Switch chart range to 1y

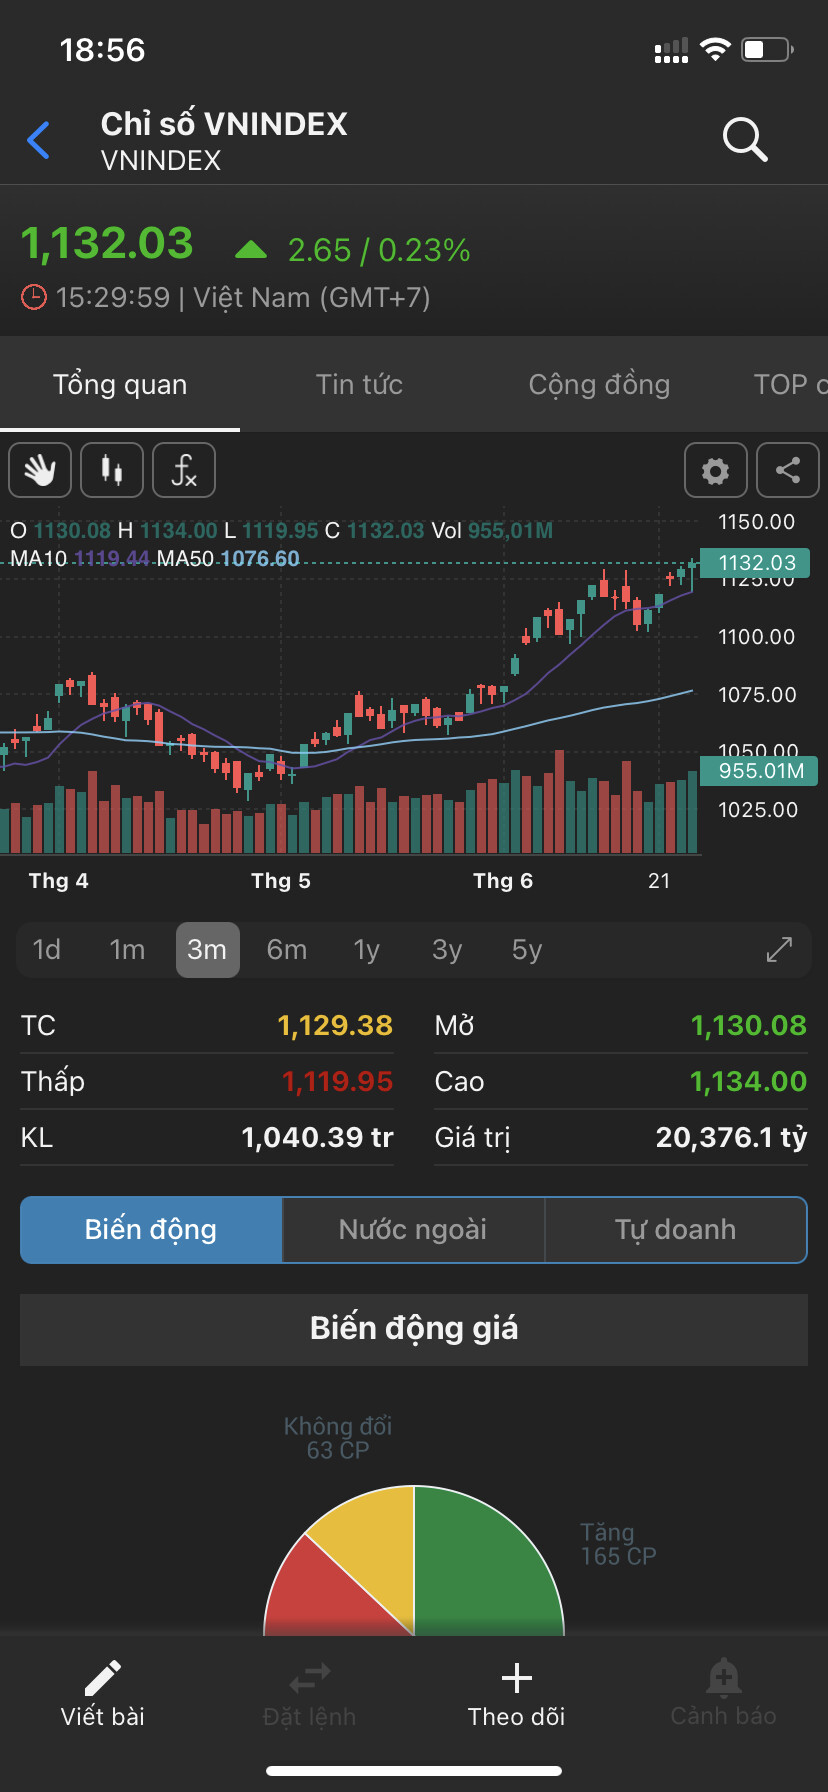pyautogui.click(x=367, y=950)
